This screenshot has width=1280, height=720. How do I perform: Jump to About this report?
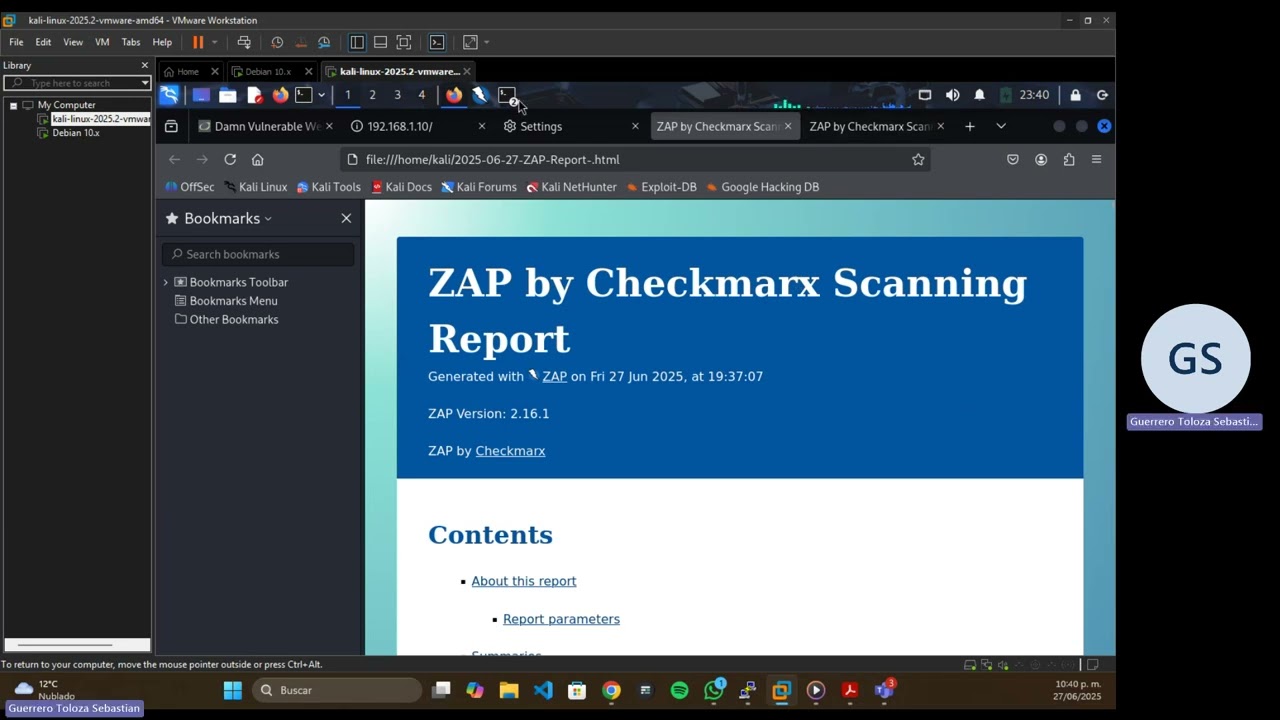point(524,581)
